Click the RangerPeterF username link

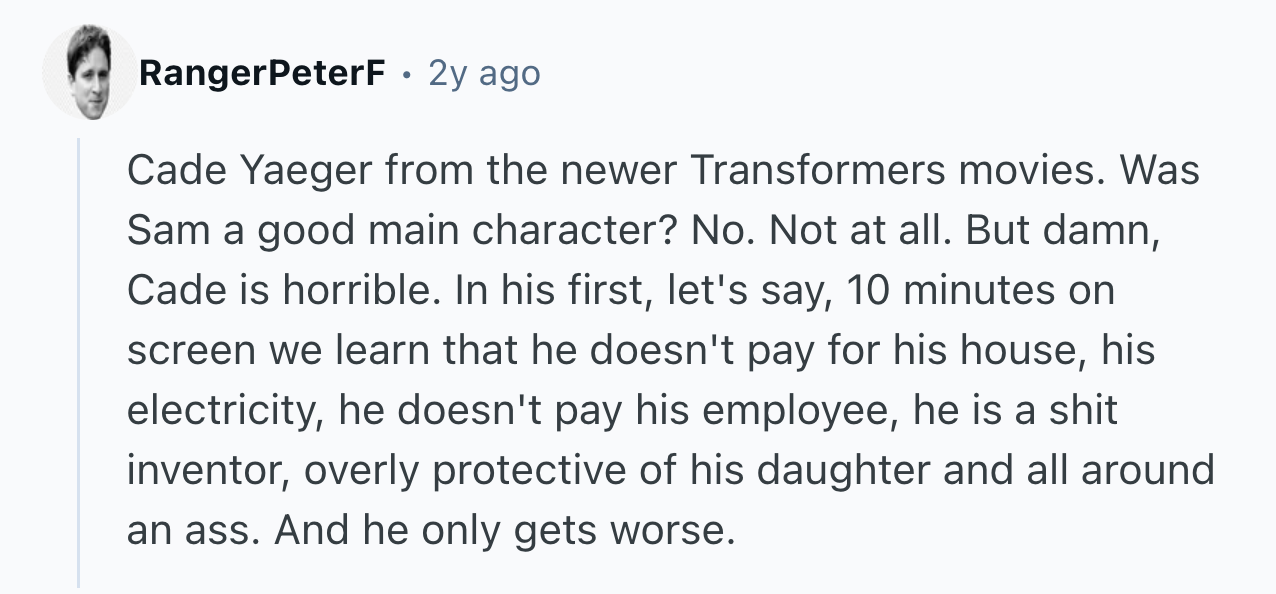(x=262, y=73)
